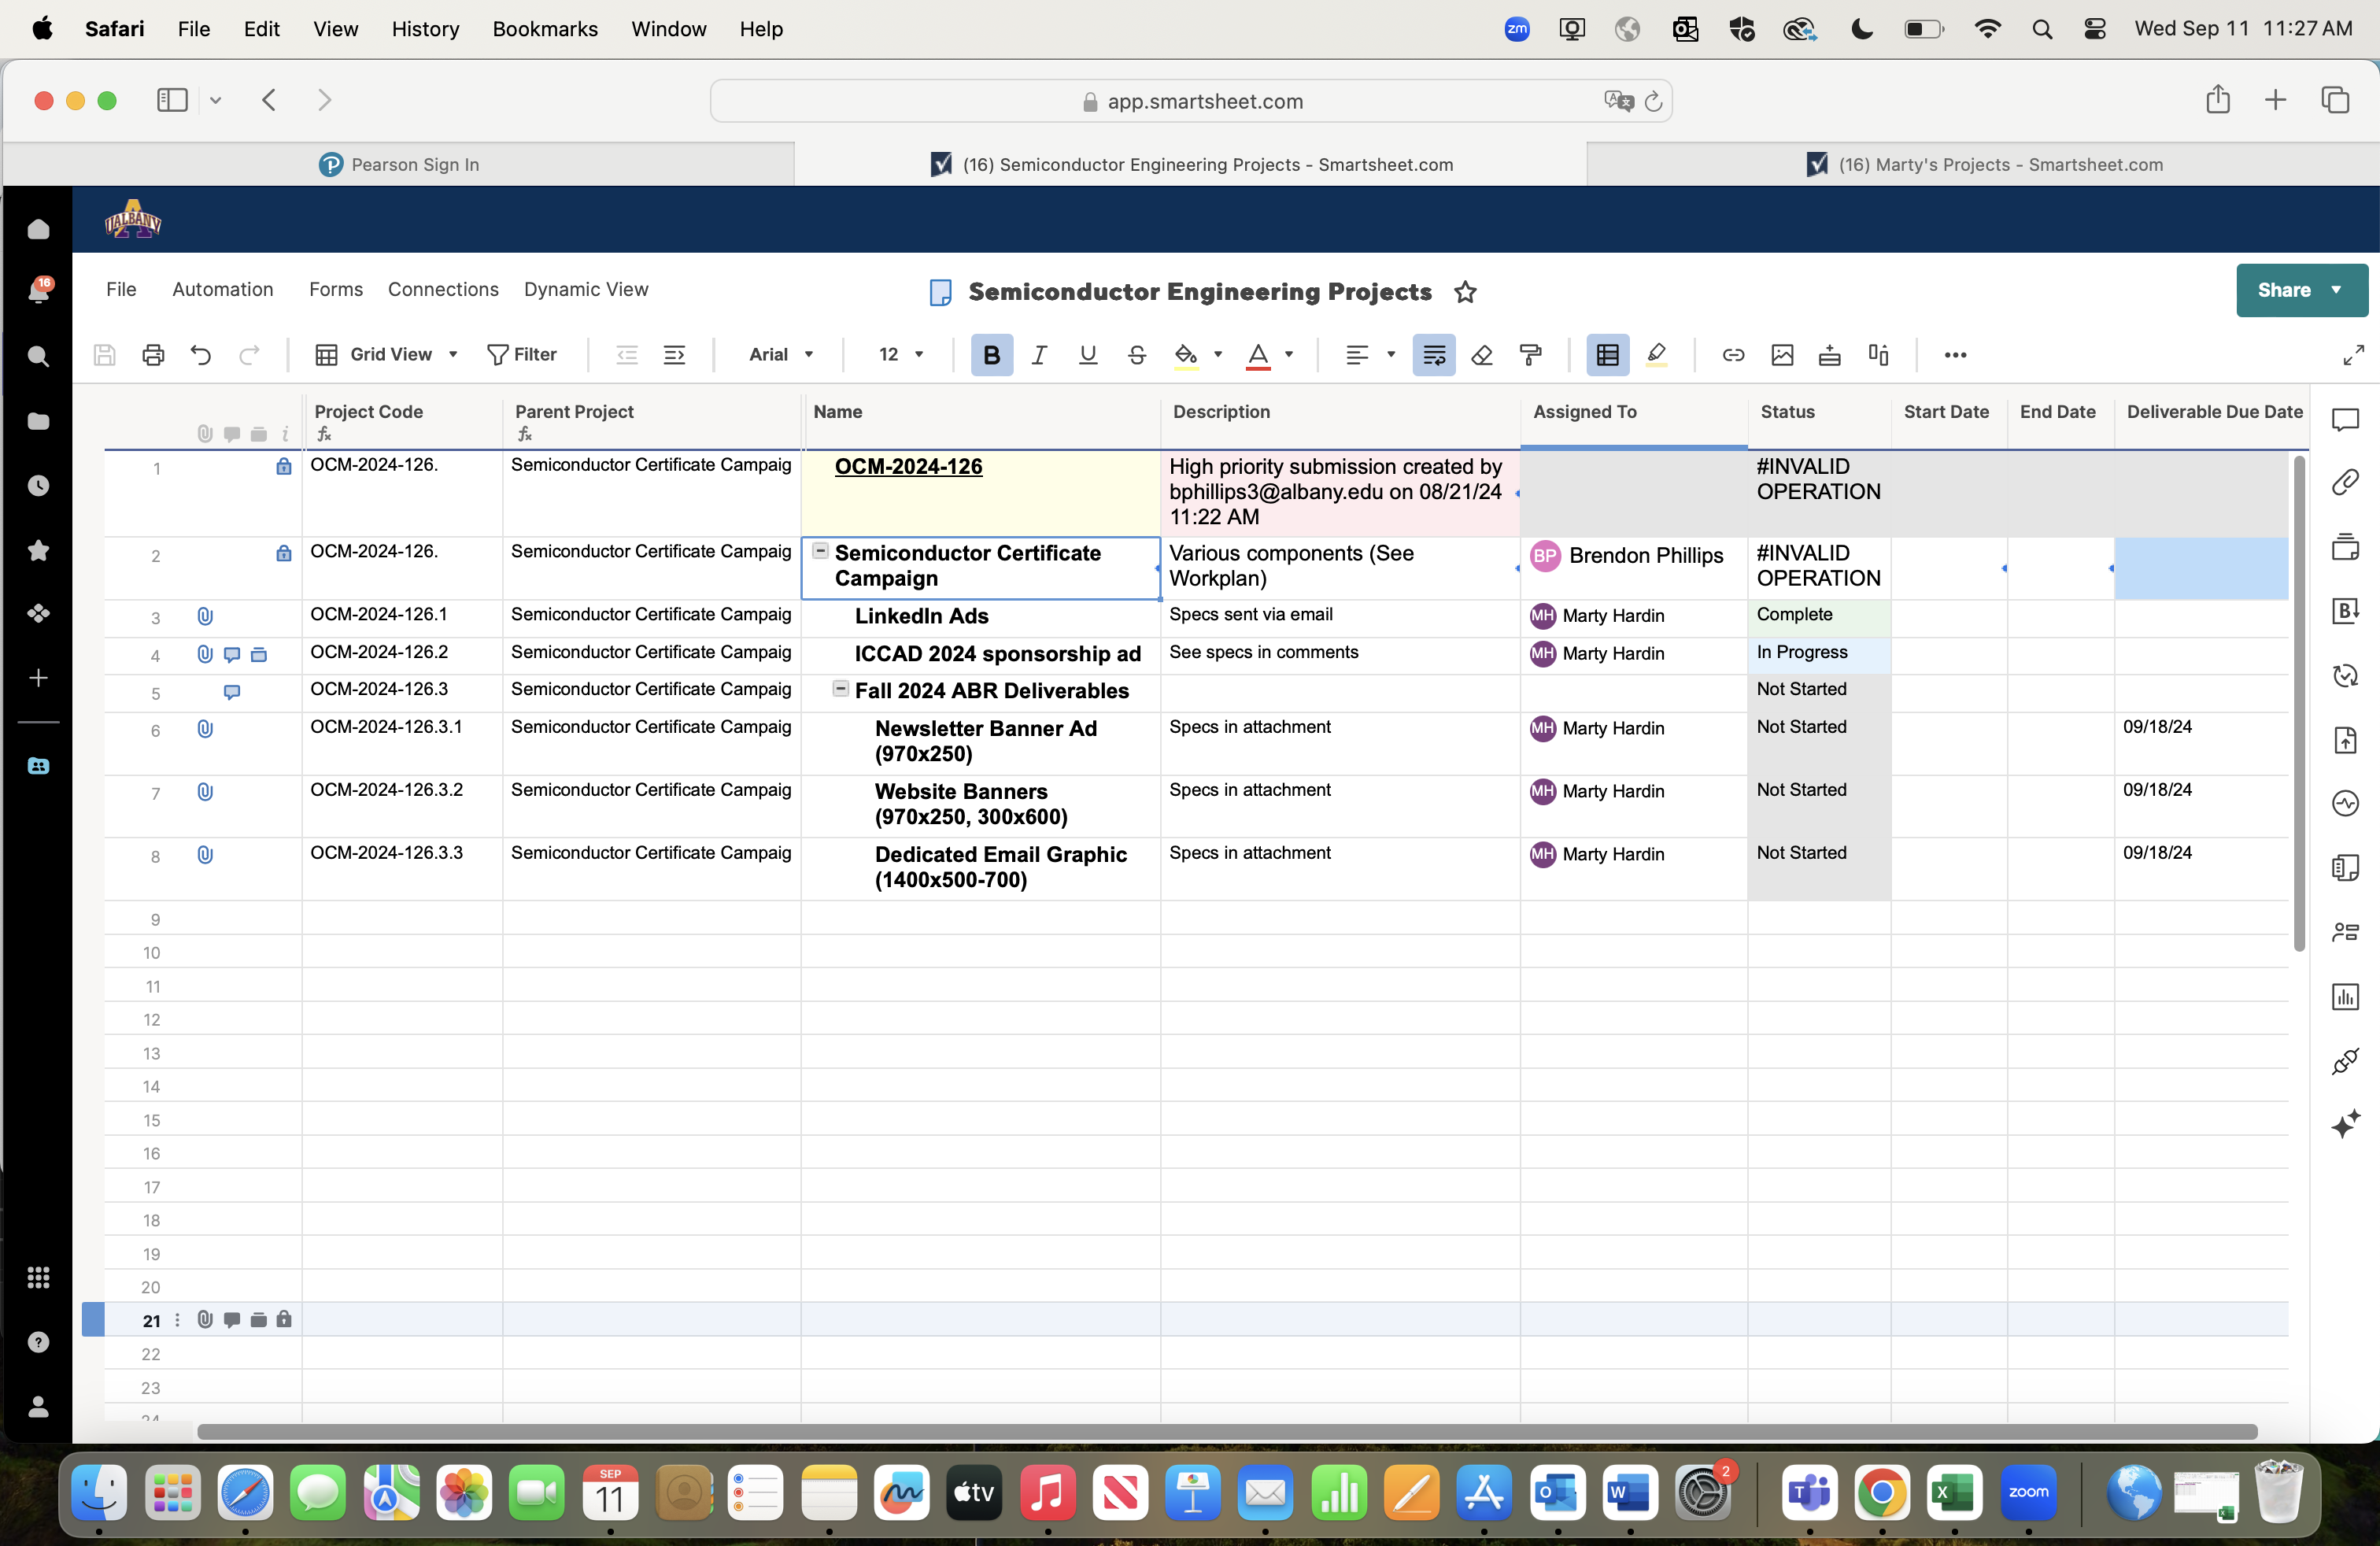The width and height of the screenshot is (2380, 1546).
Task: Collapse Fall 2024 ABR Deliverables row
Action: tap(841, 689)
